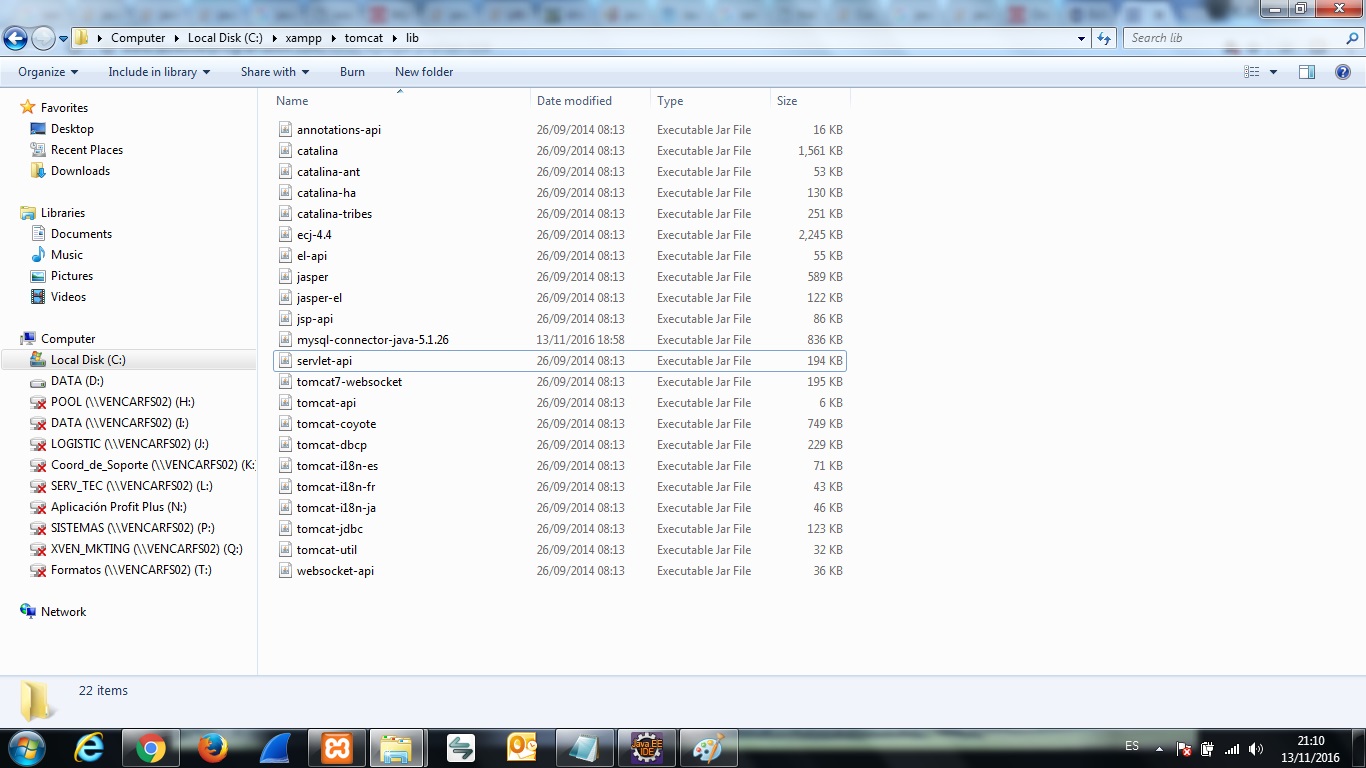Go to the xampp folder via breadcrumb
Image resolution: width=1366 pixels, height=768 pixels.
[303, 38]
